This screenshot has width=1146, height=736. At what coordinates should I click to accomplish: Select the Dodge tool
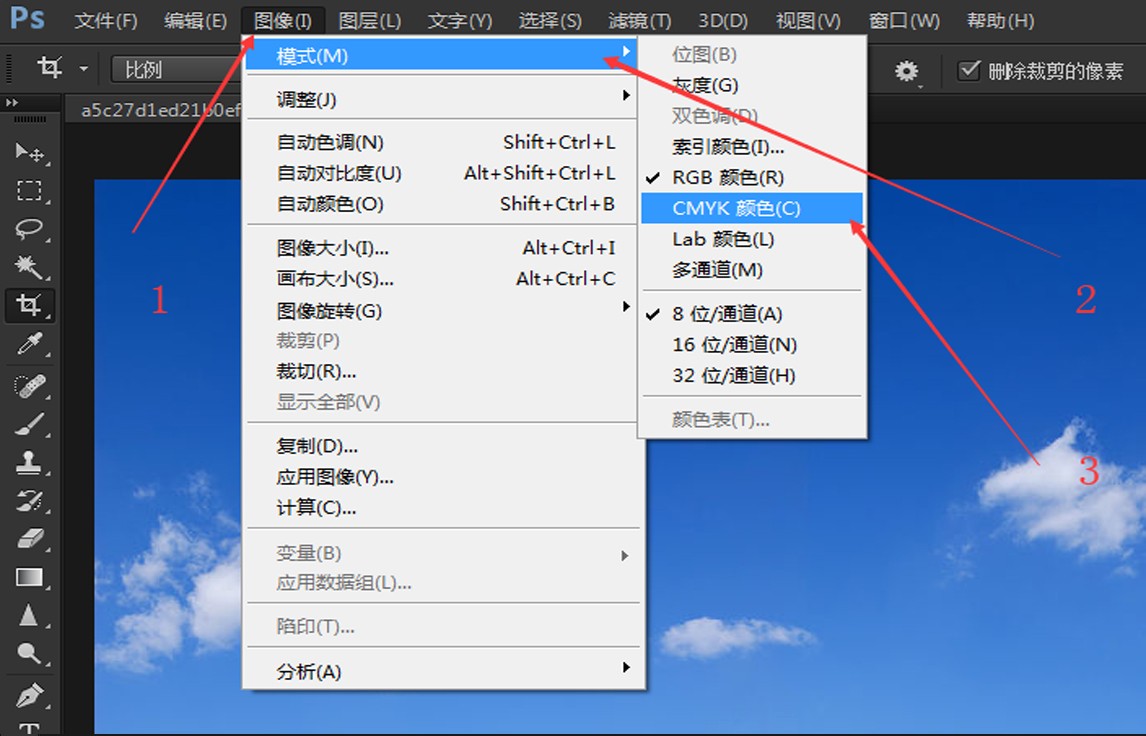point(29,653)
